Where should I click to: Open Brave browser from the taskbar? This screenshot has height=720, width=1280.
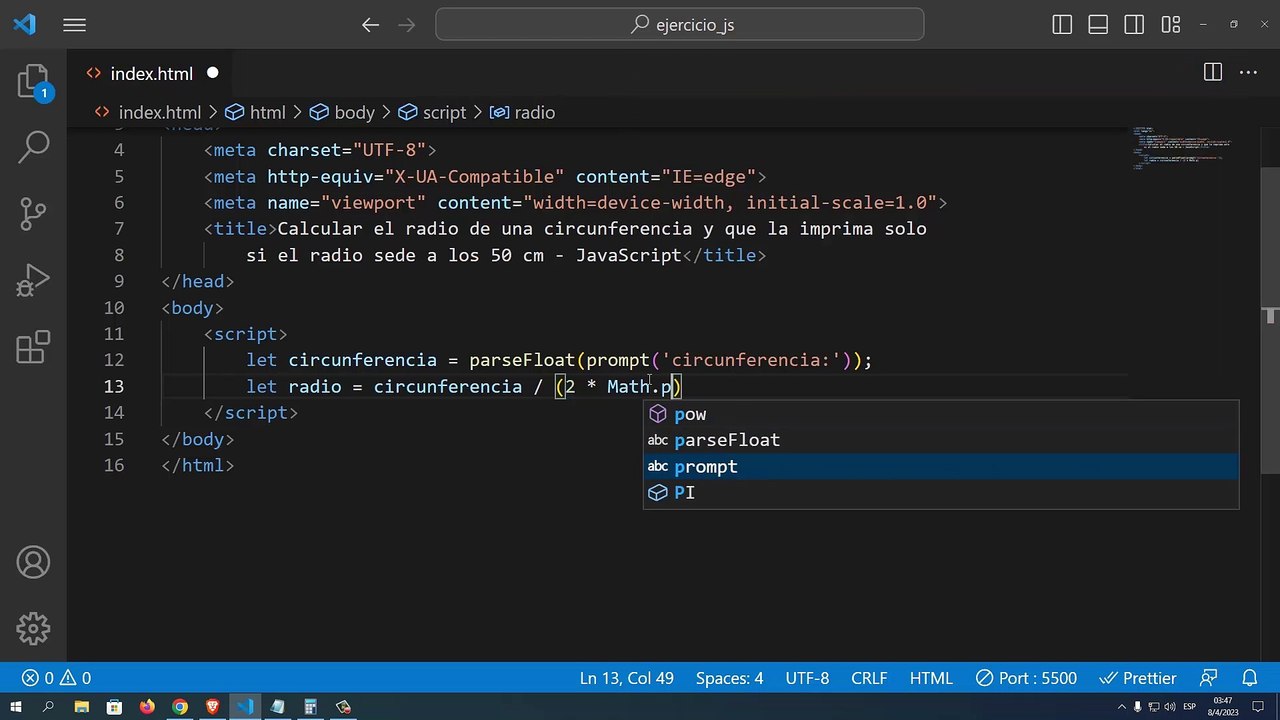[x=212, y=707]
